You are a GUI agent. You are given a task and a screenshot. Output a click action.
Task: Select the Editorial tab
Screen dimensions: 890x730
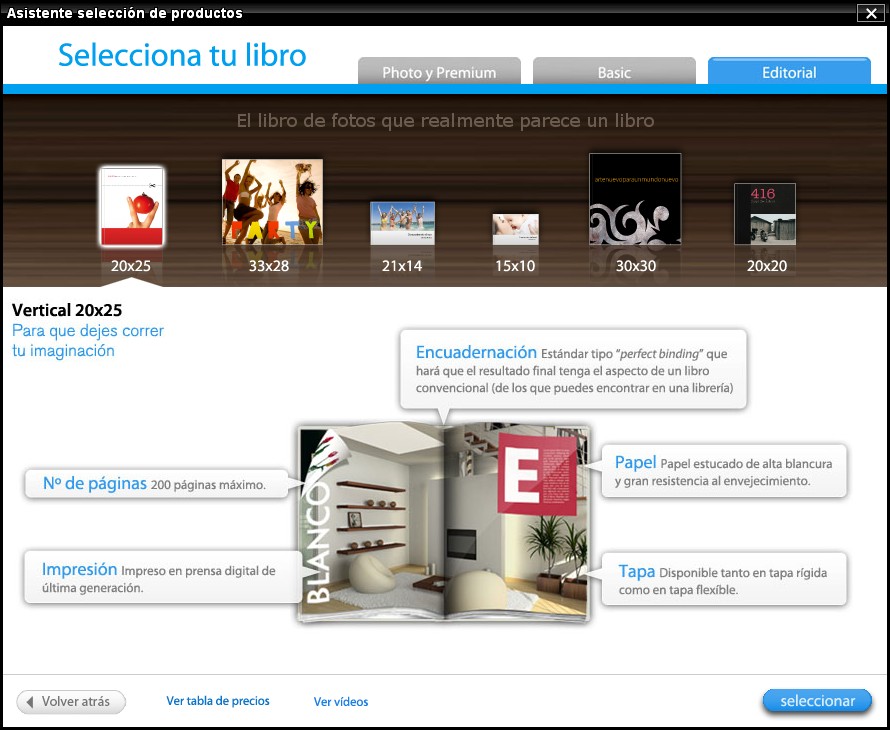789,72
